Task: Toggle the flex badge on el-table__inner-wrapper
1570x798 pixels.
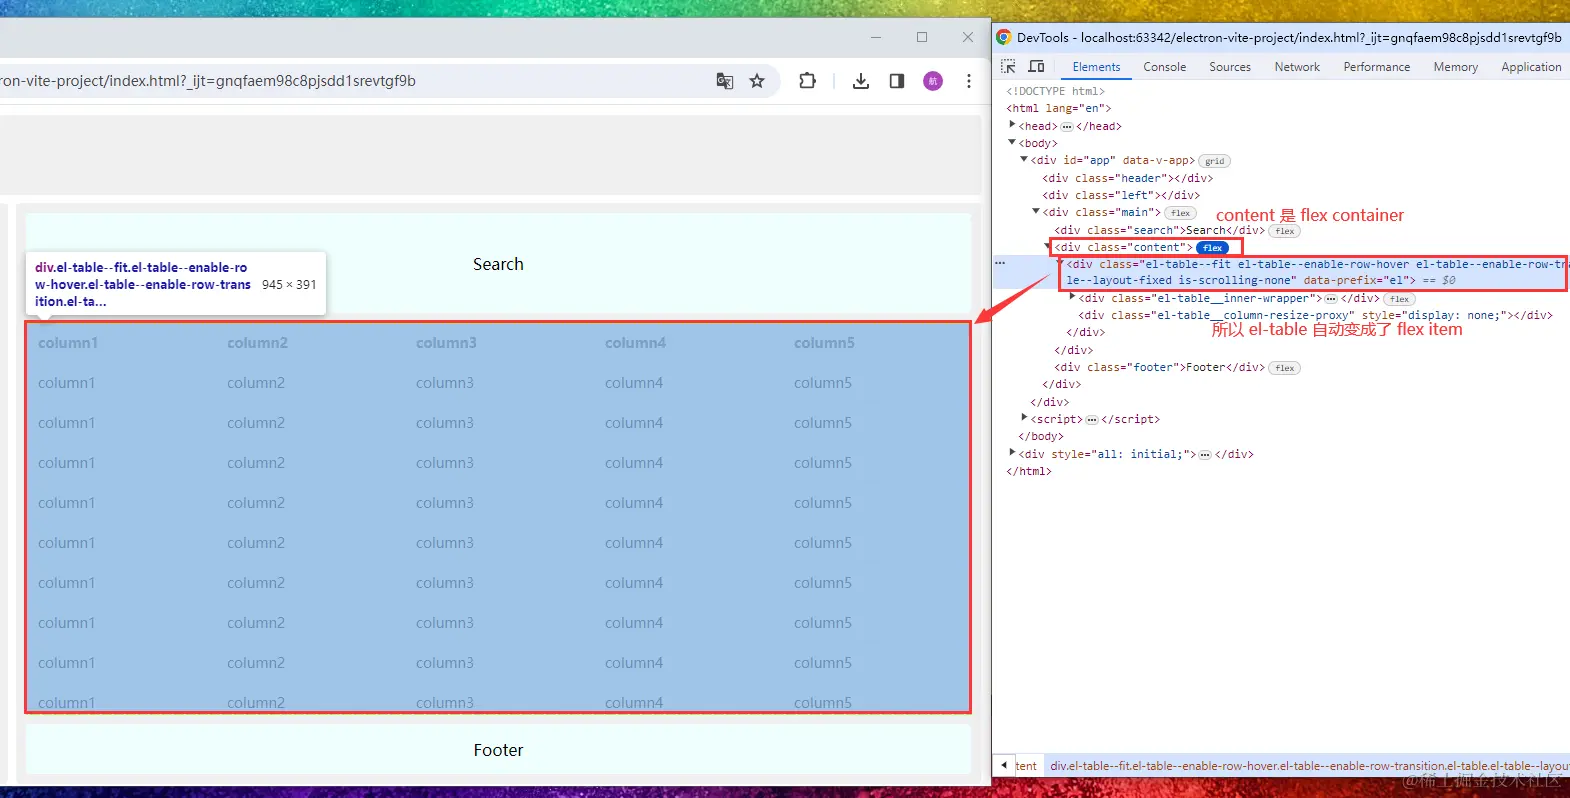Action: (1399, 299)
